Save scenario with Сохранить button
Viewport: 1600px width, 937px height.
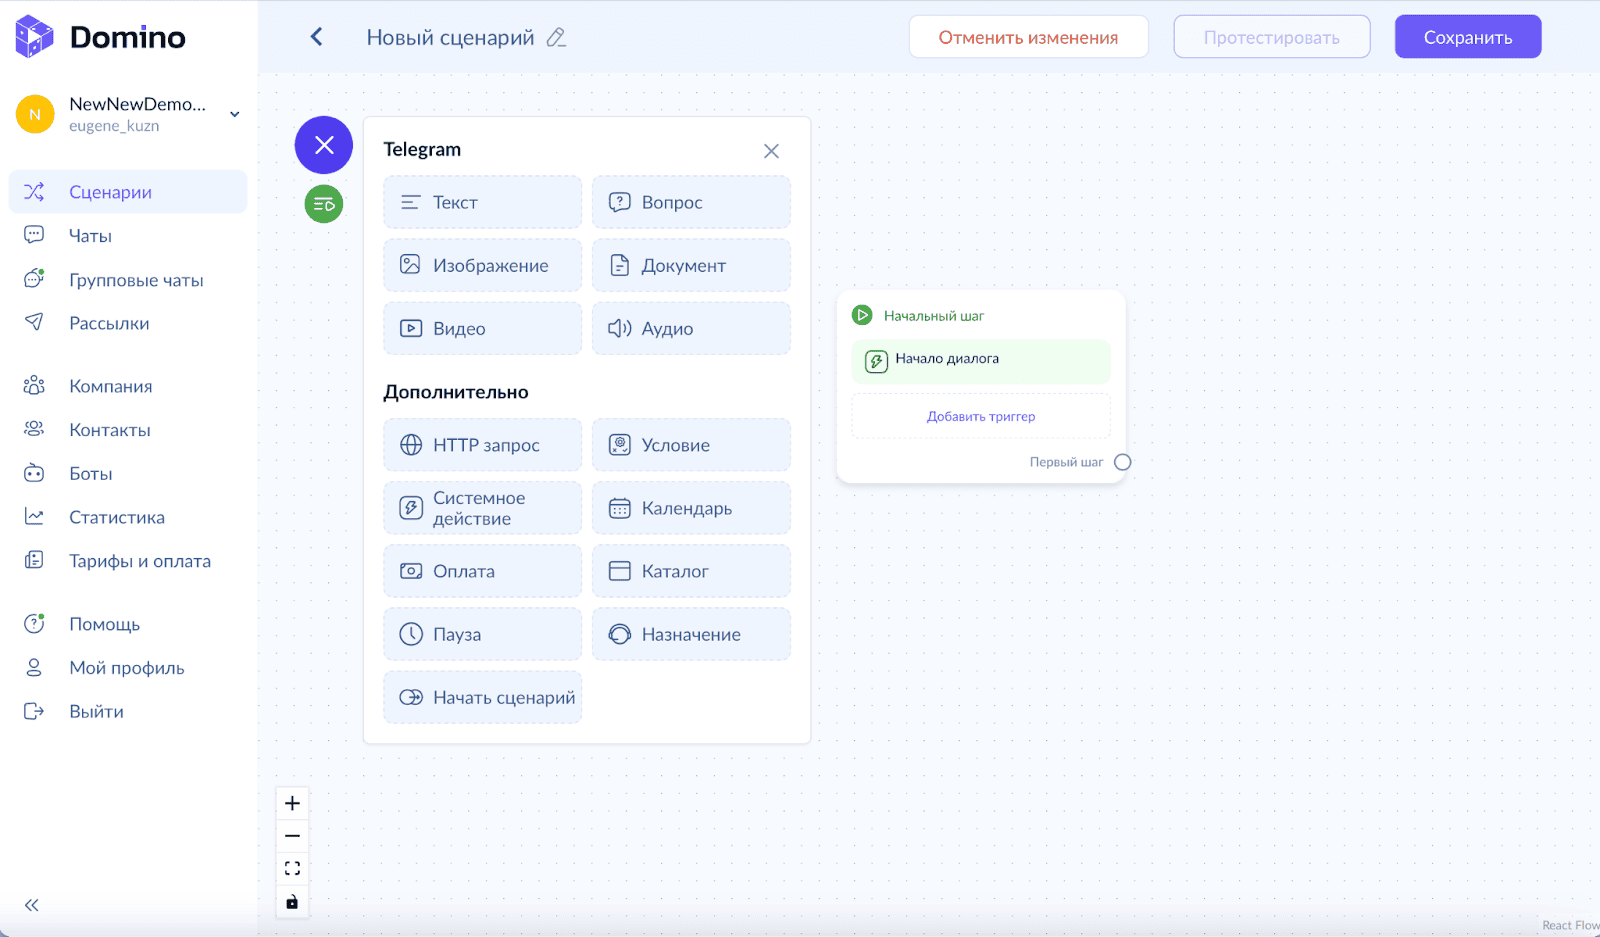click(1468, 37)
